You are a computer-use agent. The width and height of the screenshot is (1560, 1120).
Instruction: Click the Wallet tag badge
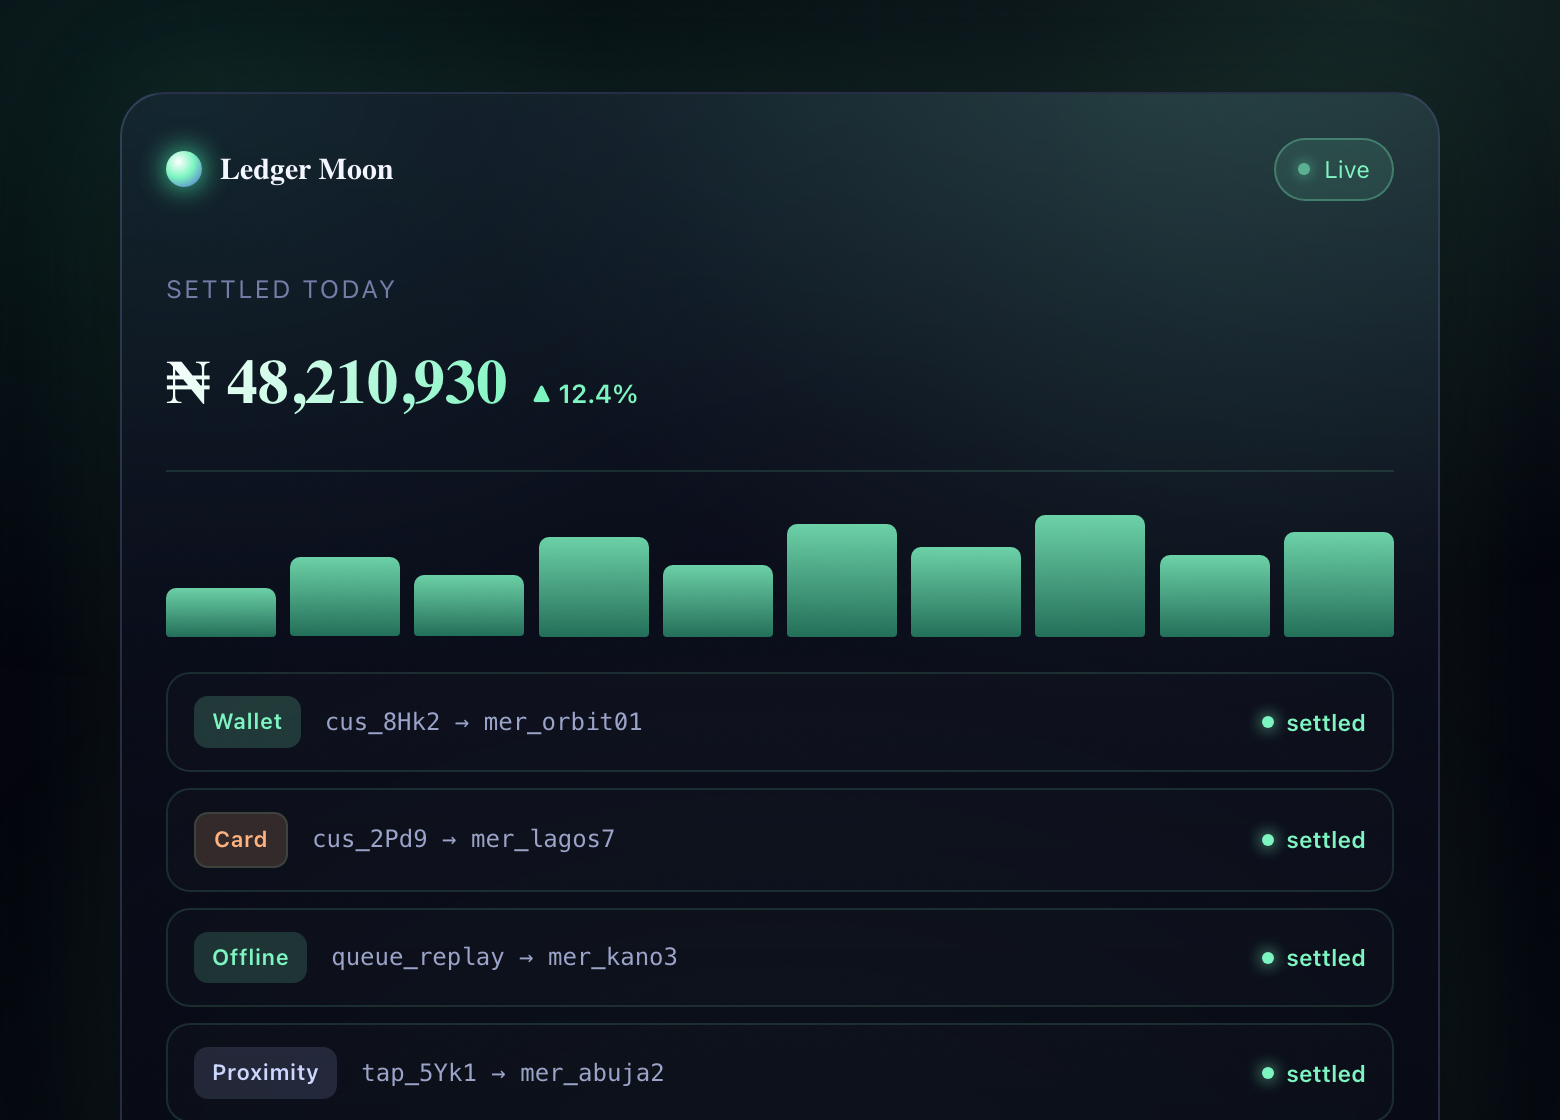pyautogui.click(x=247, y=722)
